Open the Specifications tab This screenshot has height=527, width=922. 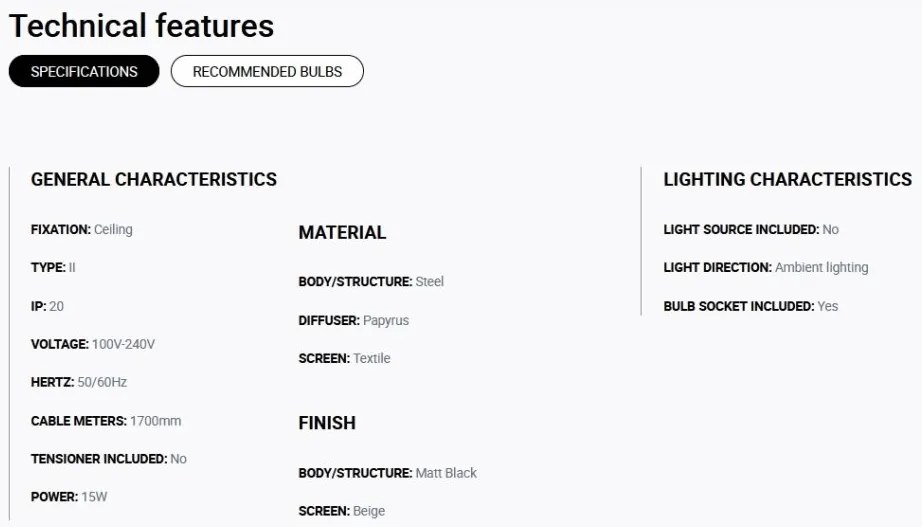(x=84, y=71)
